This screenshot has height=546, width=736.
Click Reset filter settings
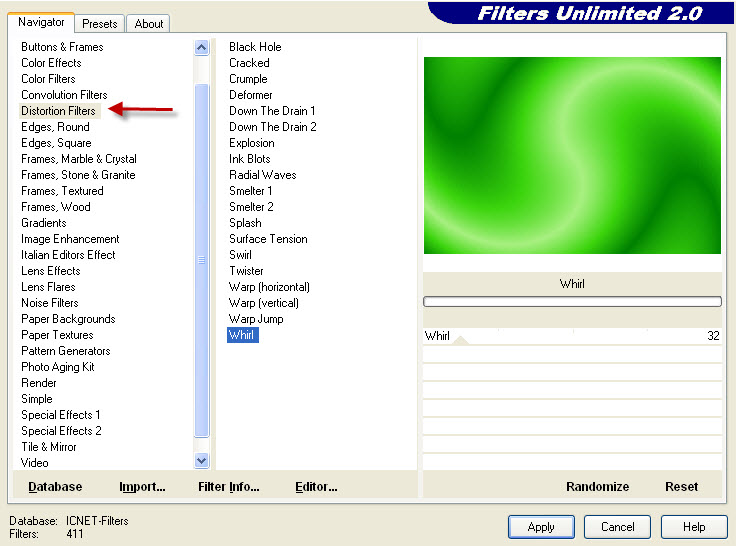681,486
